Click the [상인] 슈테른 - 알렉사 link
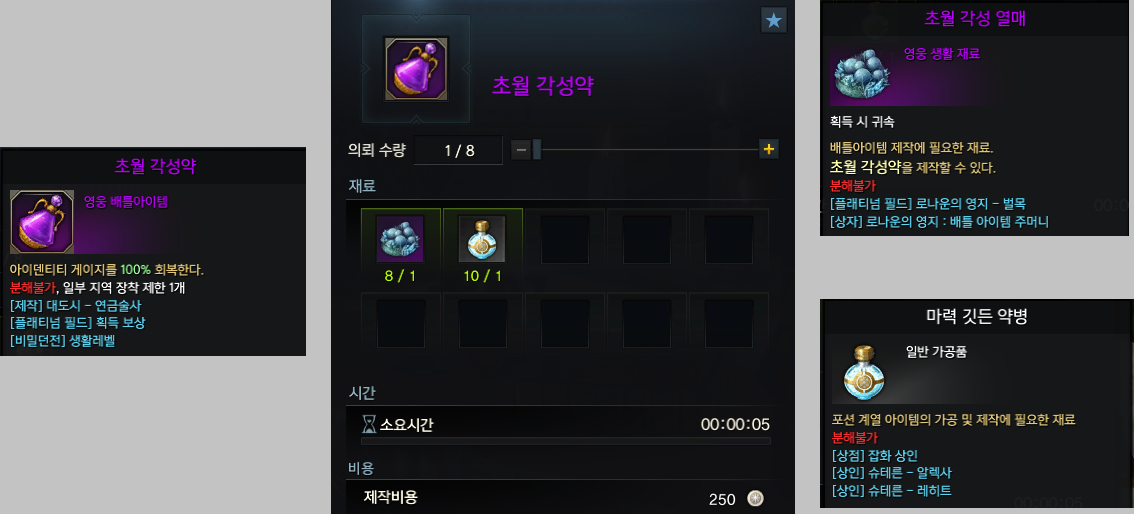 pyautogui.click(x=892, y=473)
